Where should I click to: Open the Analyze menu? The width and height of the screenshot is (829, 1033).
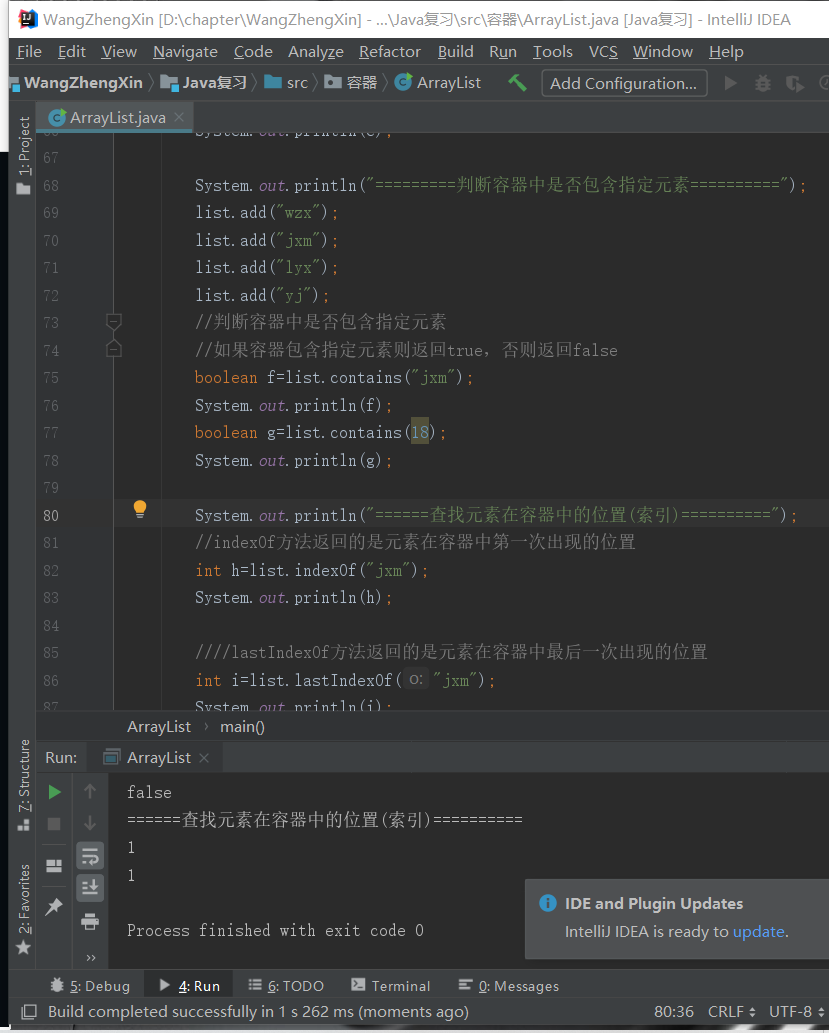pyautogui.click(x=316, y=51)
